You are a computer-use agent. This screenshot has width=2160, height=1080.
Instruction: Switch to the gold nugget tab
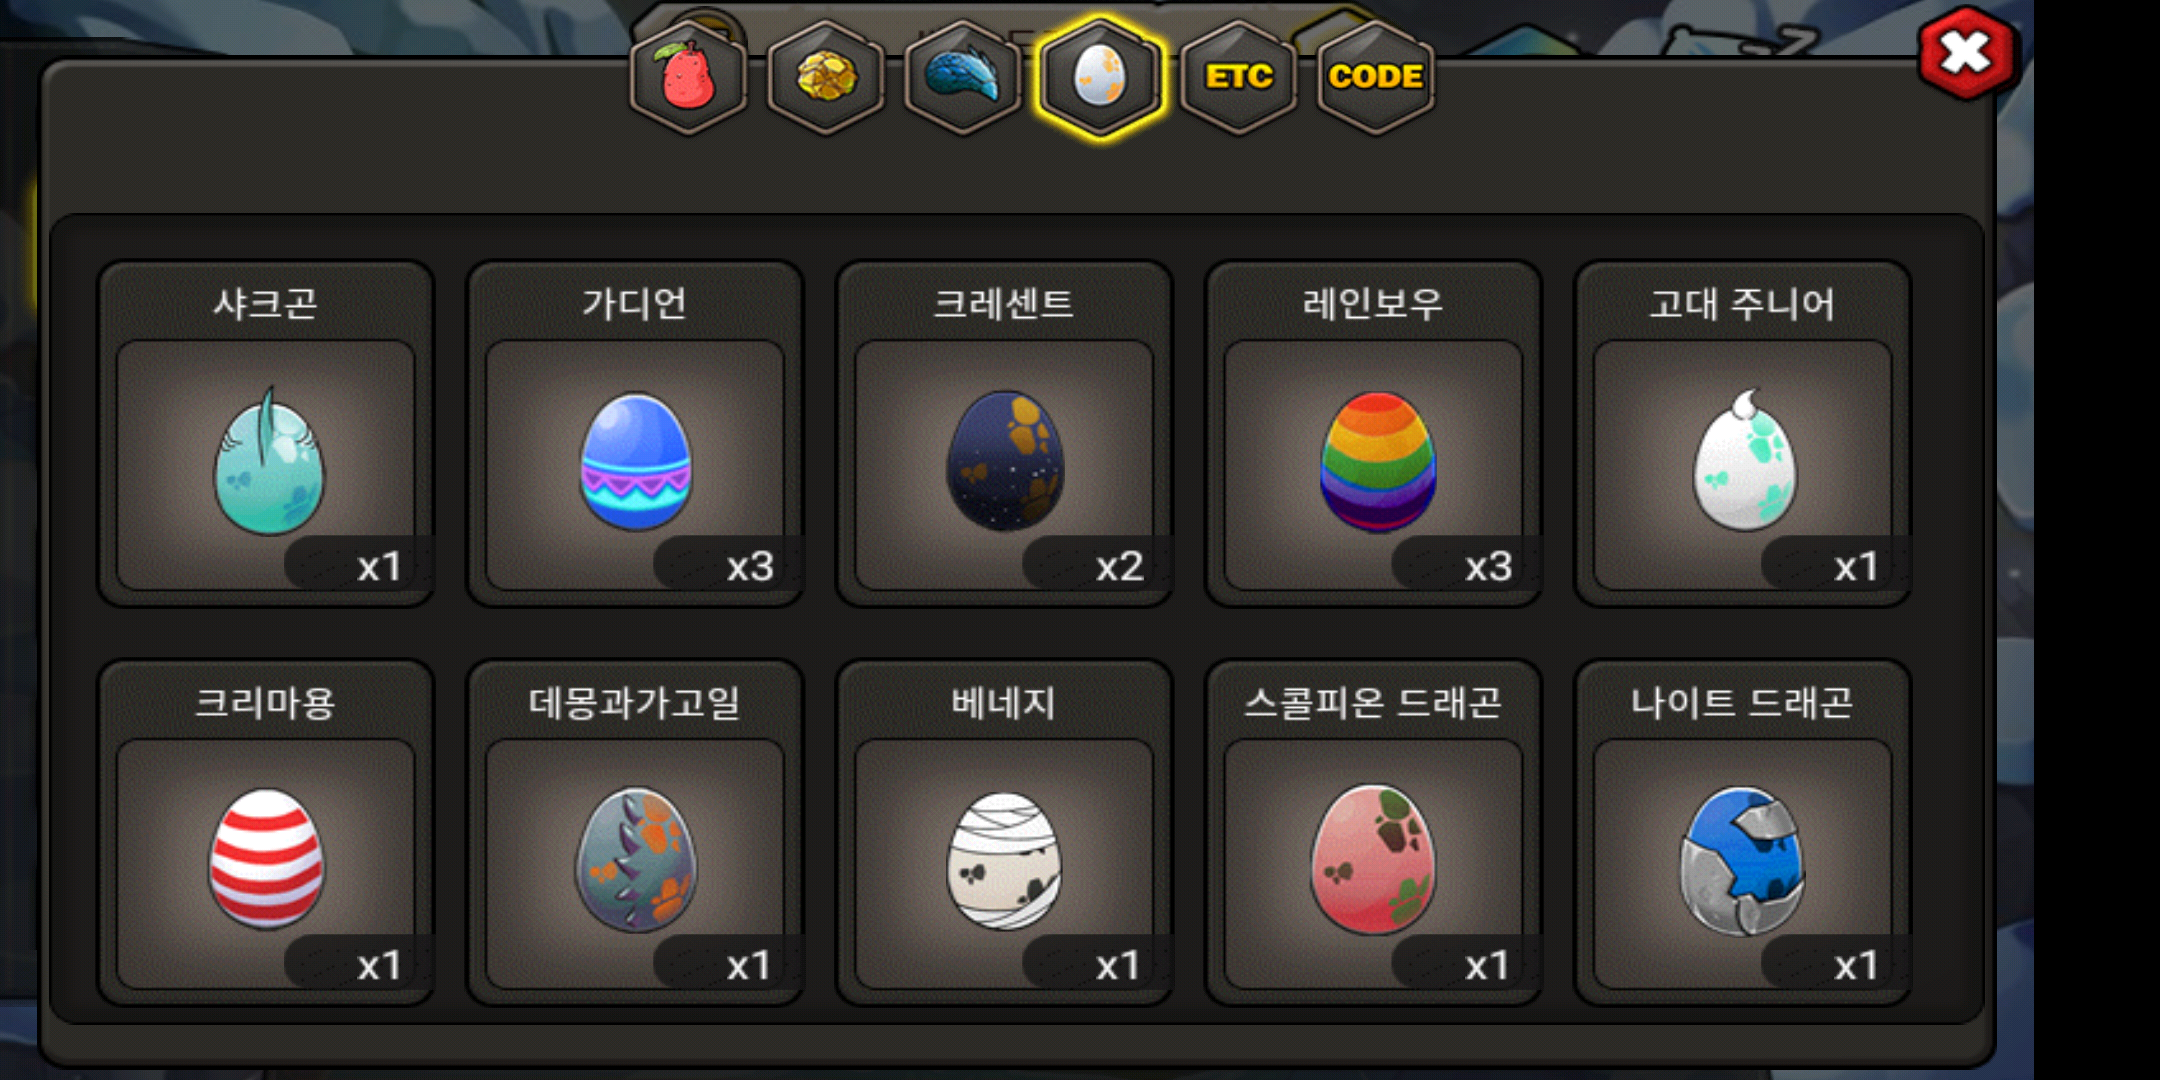826,76
